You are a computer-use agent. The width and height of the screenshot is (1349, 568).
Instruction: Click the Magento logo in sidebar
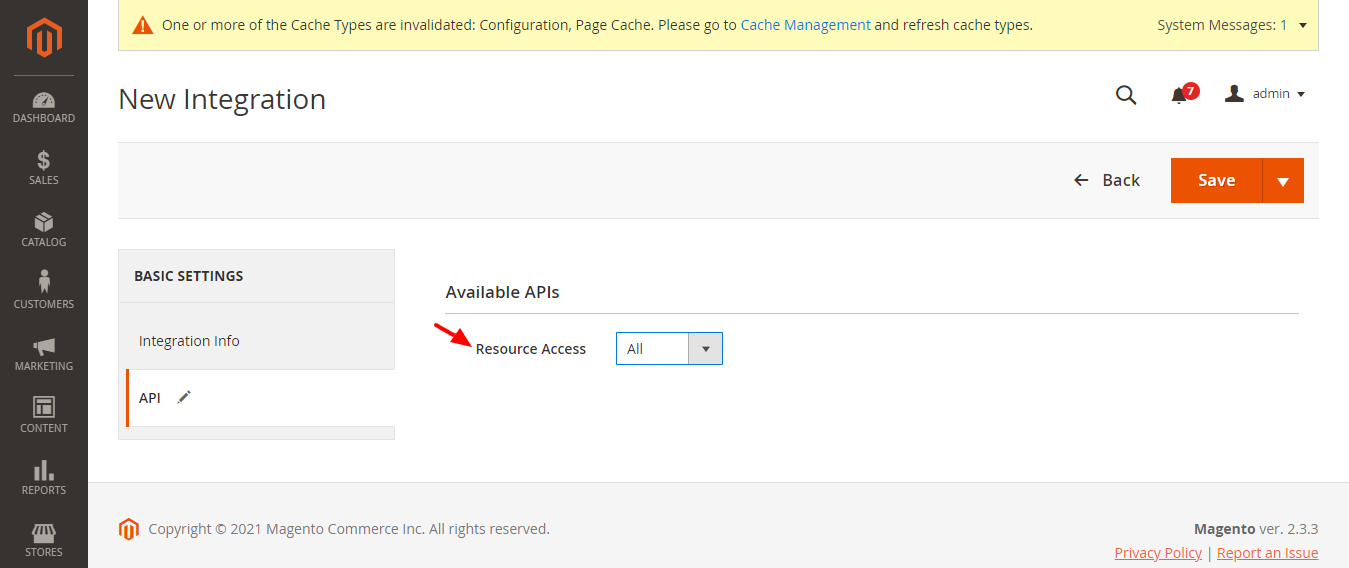44,38
